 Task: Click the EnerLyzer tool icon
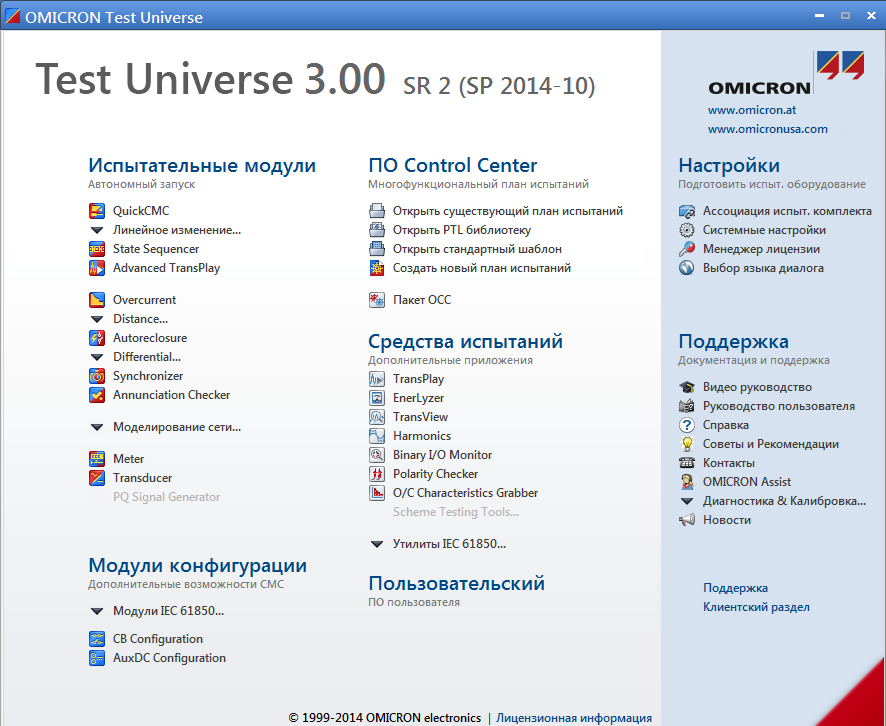[377, 398]
